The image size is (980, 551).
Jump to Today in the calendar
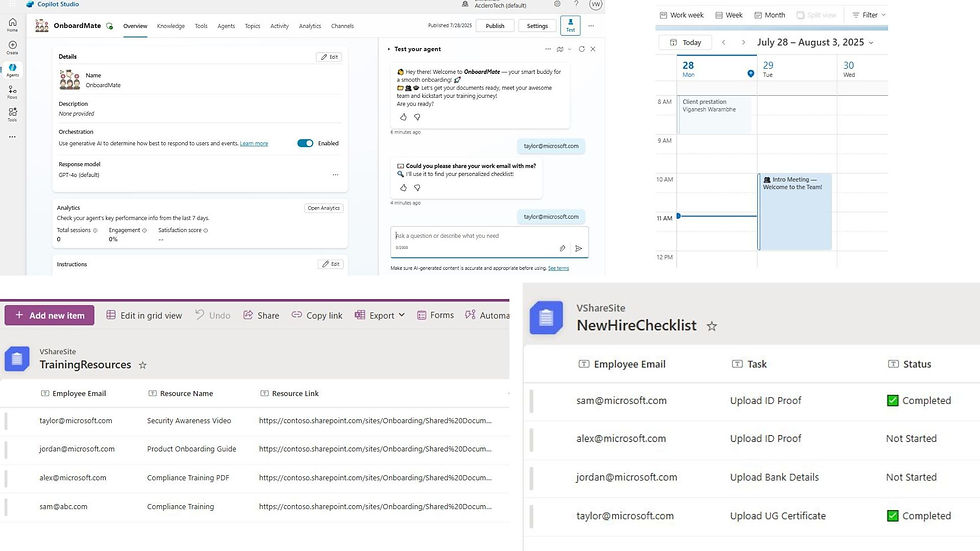point(686,42)
